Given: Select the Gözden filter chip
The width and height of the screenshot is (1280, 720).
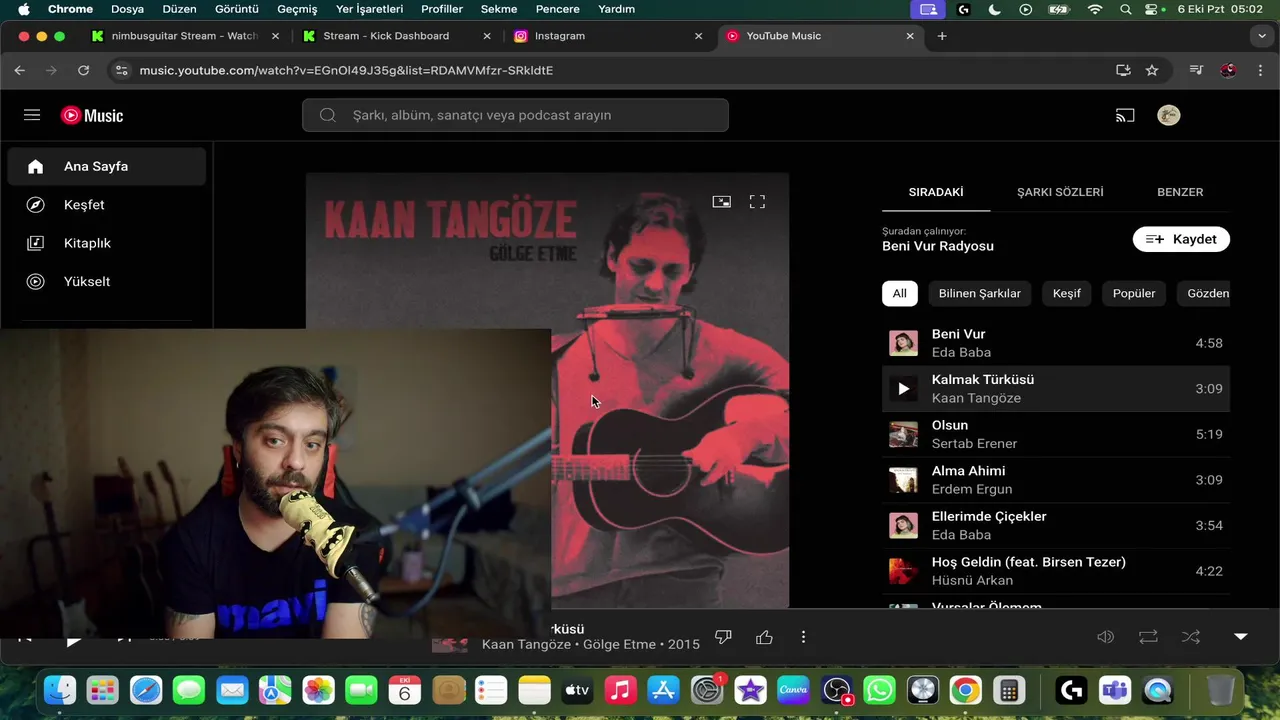Looking at the screenshot, I should click(1205, 293).
